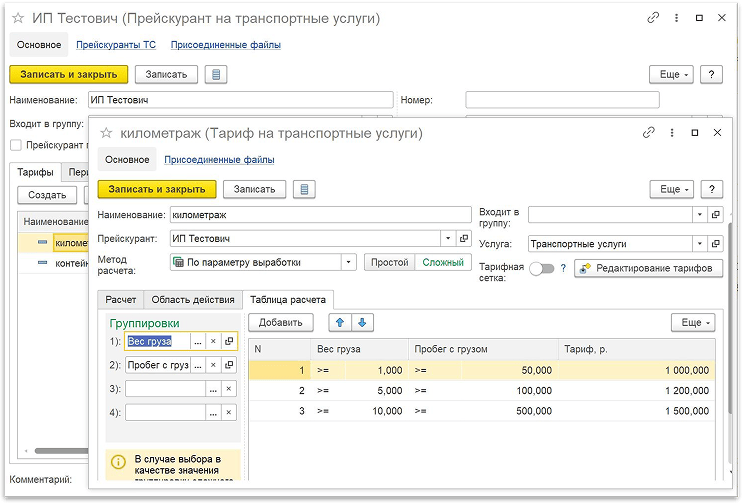The height and width of the screenshot is (504, 742).
Task: Click Записать in the tariff window
Action: [x=255, y=189]
